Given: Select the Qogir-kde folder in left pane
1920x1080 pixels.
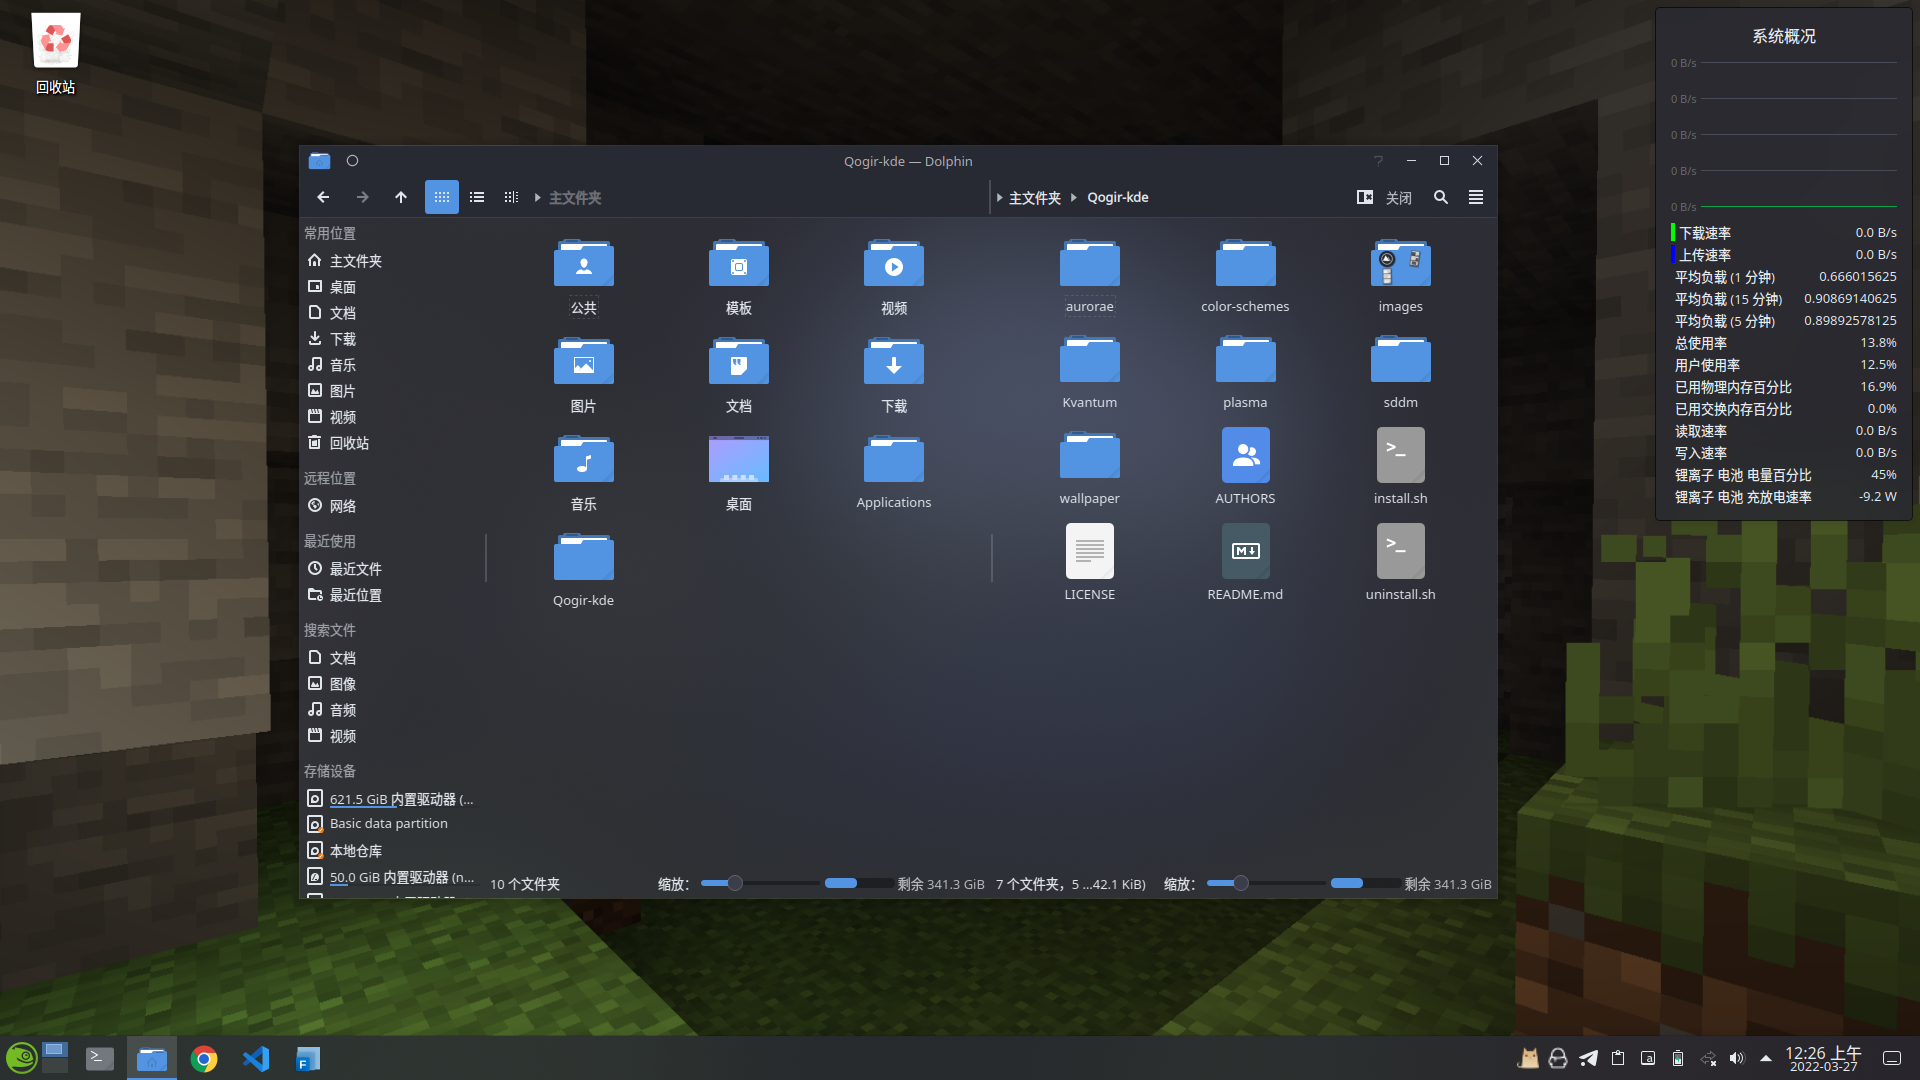Looking at the screenshot, I should pyautogui.click(x=584, y=559).
